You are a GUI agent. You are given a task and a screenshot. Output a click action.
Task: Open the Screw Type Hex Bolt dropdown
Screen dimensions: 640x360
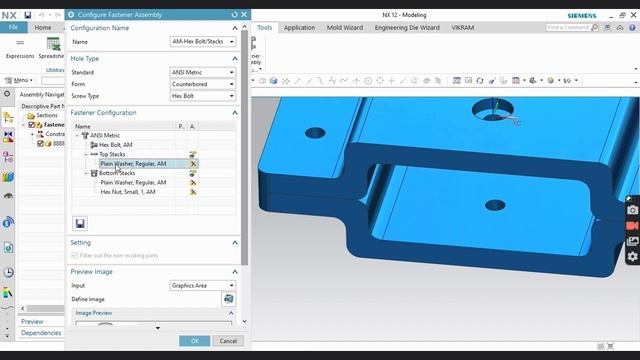coord(203,96)
